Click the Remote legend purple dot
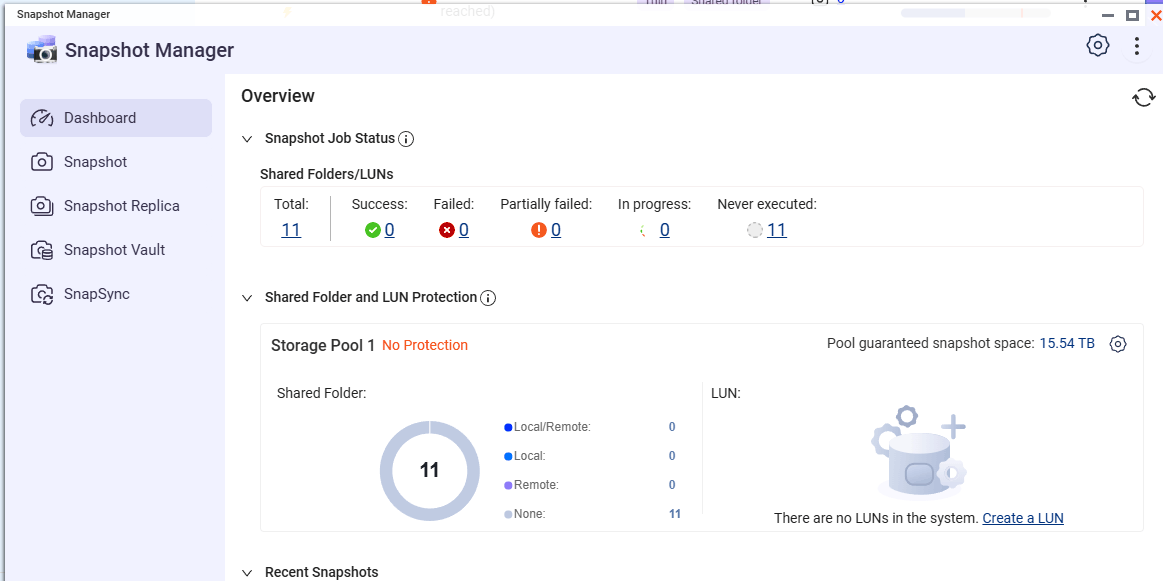The image size is (1163, 581). pyautogui.click(x=508, y=485)
